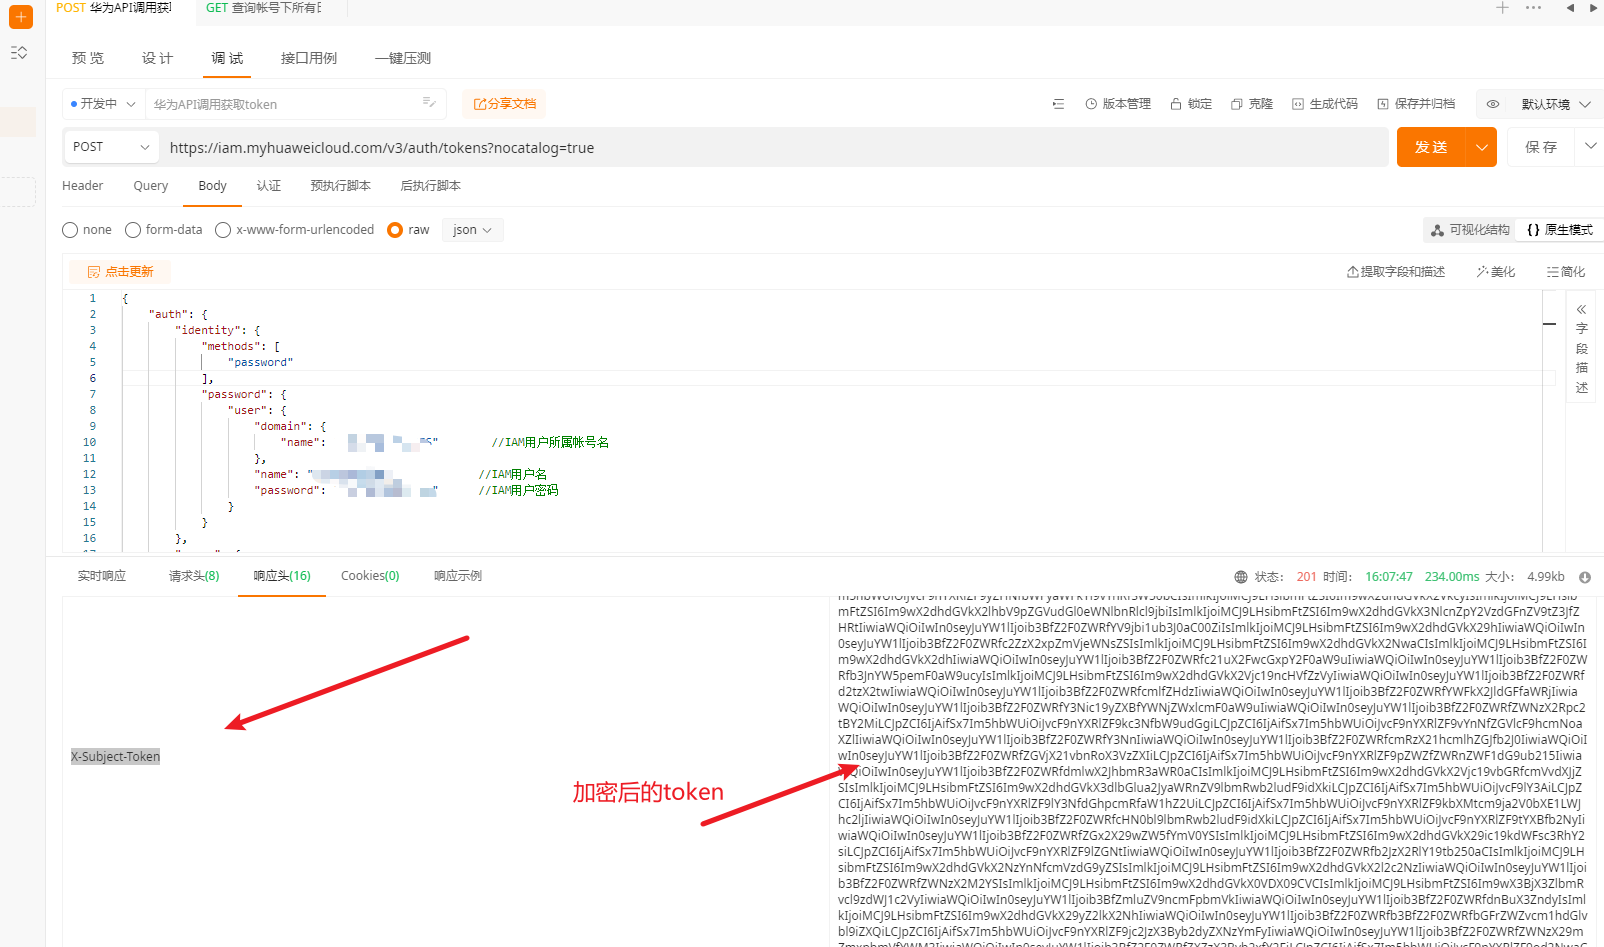Click the 美化 beautify wand
Image resolution: width=1604 pixels, height=947 pixels.
click(1496, 272)
